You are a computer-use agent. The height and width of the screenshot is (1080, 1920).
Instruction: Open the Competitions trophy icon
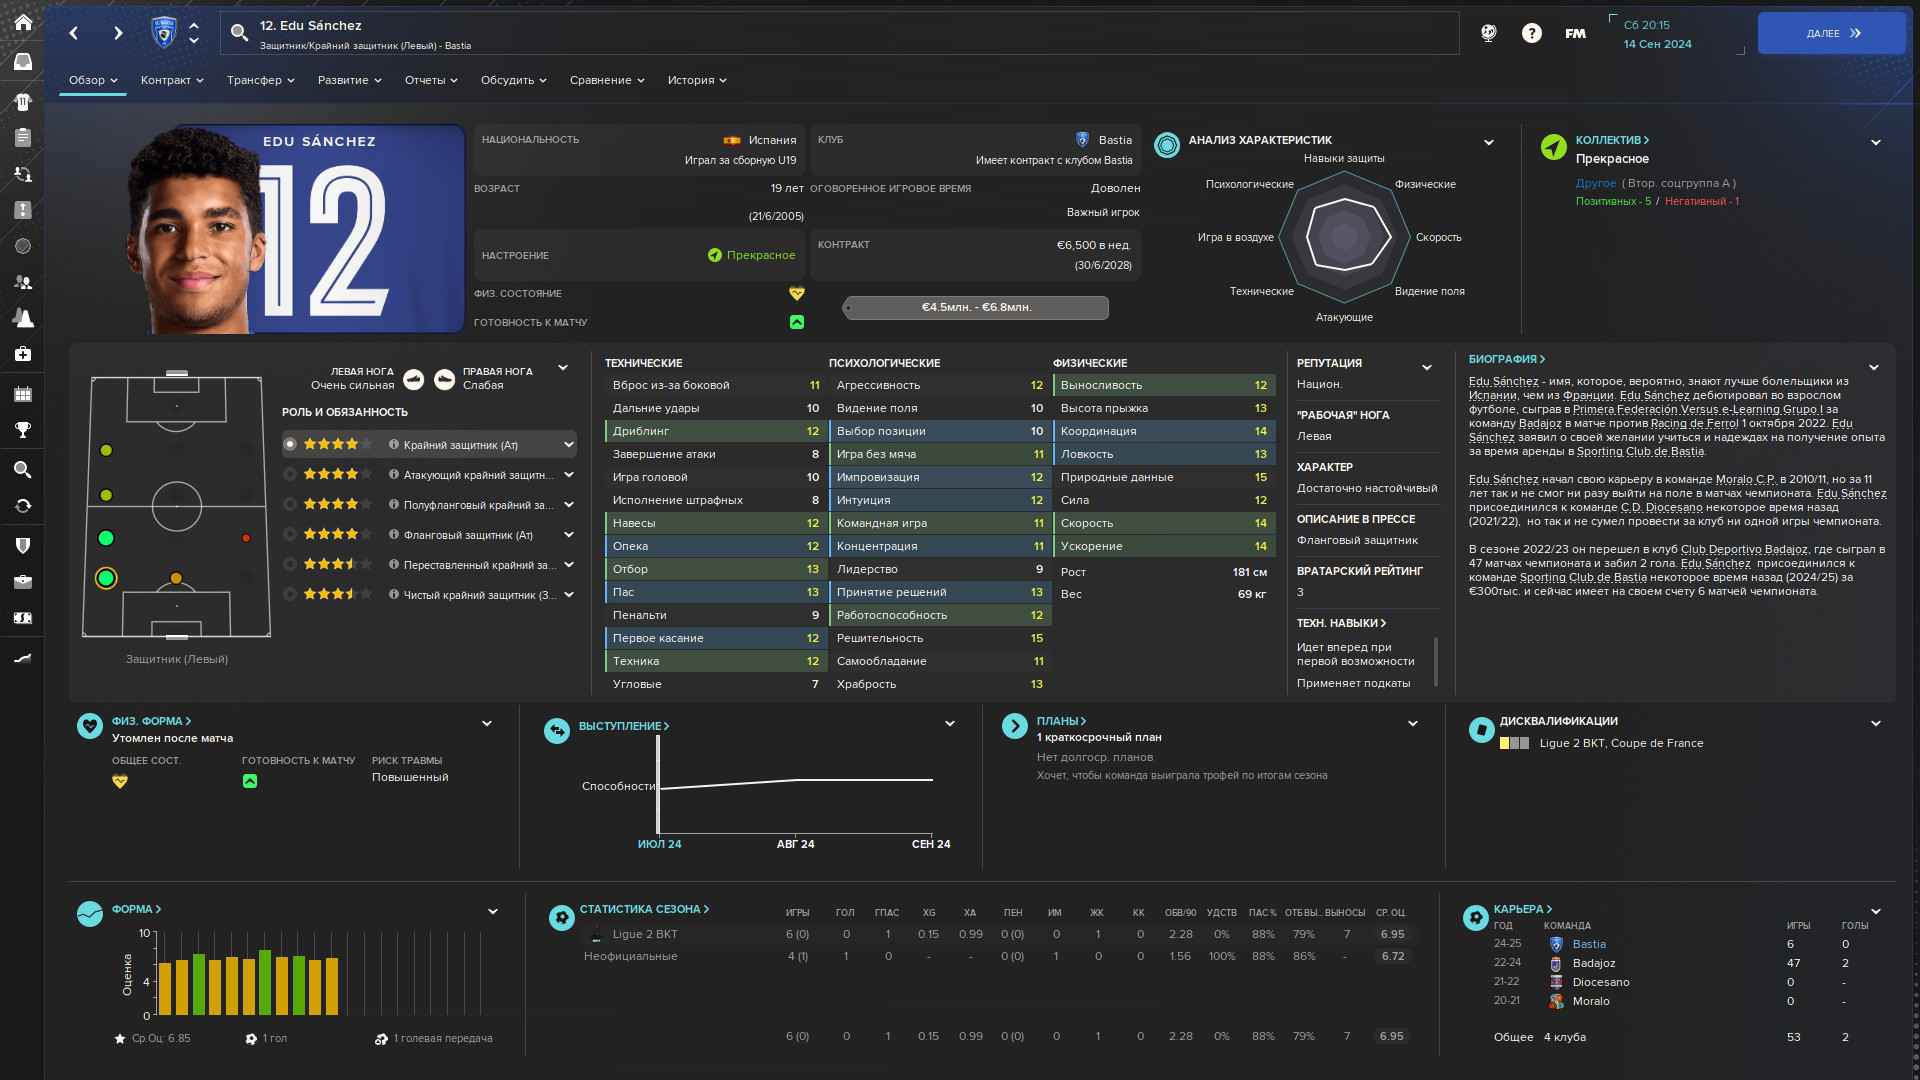click(x=23, y=431)
